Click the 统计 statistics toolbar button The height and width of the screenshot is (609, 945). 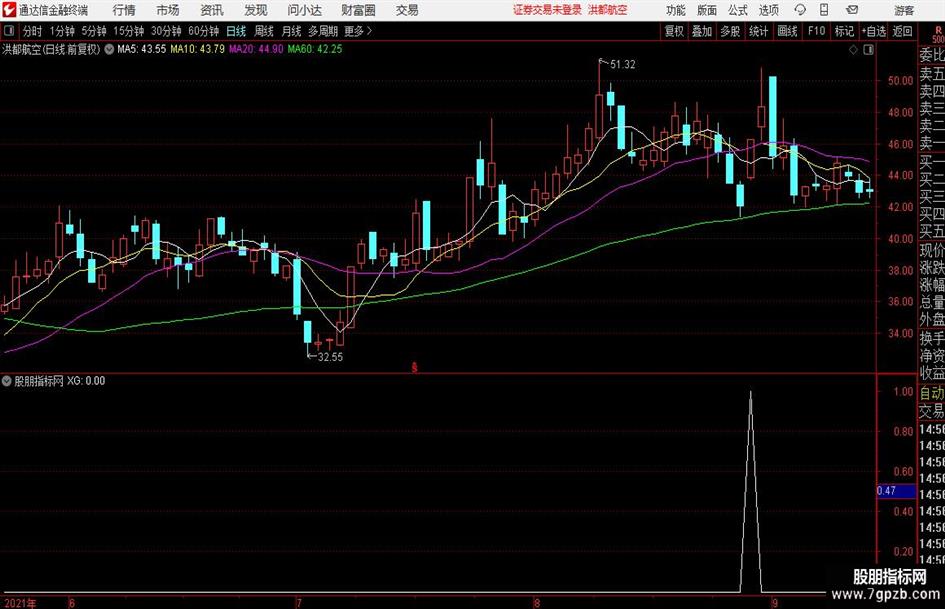tap(758, 31)
